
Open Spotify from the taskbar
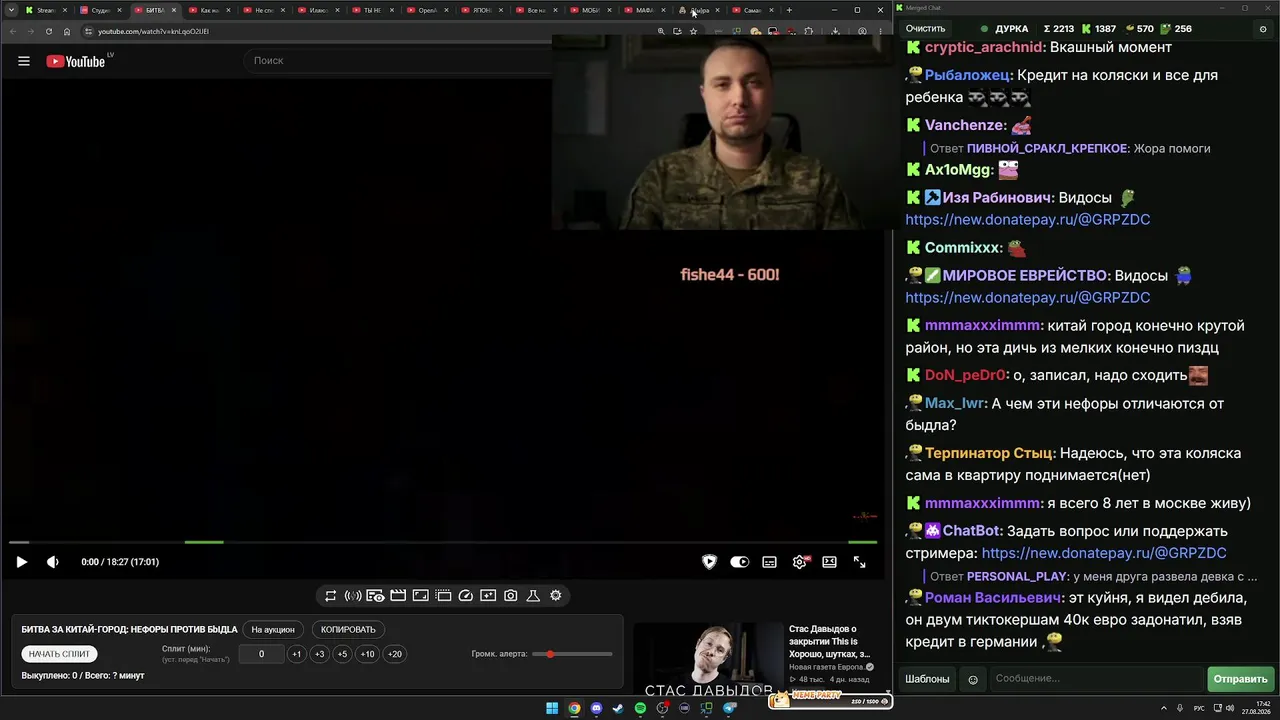tap(640, 708)
